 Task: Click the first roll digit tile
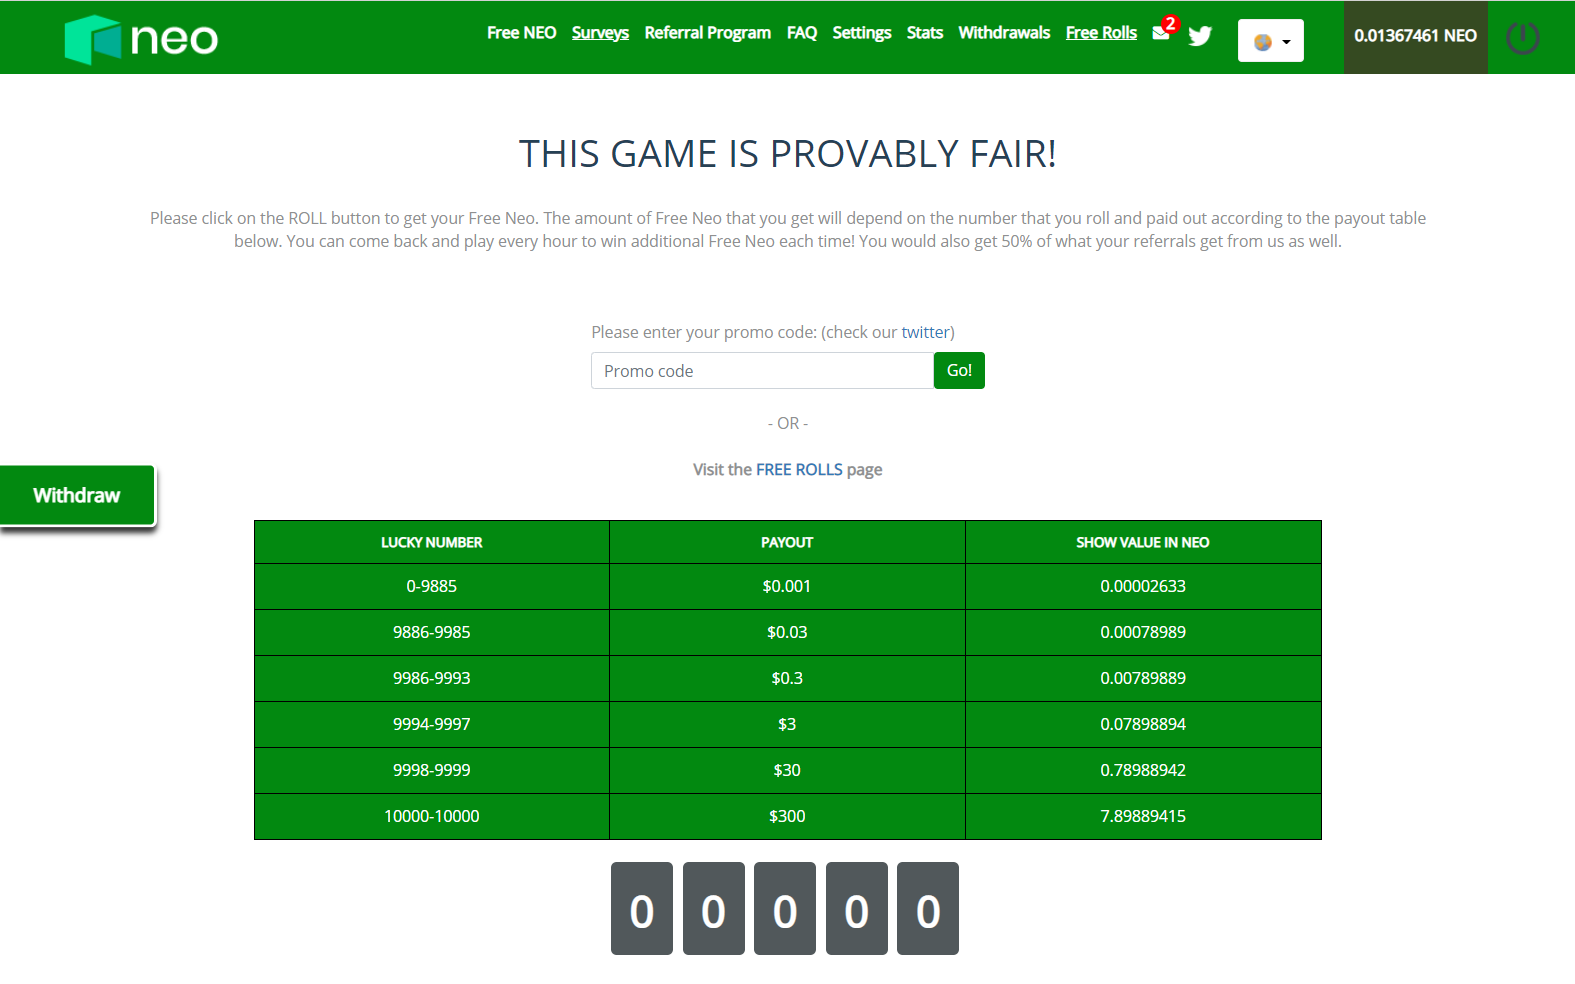(x=642, y=909)
